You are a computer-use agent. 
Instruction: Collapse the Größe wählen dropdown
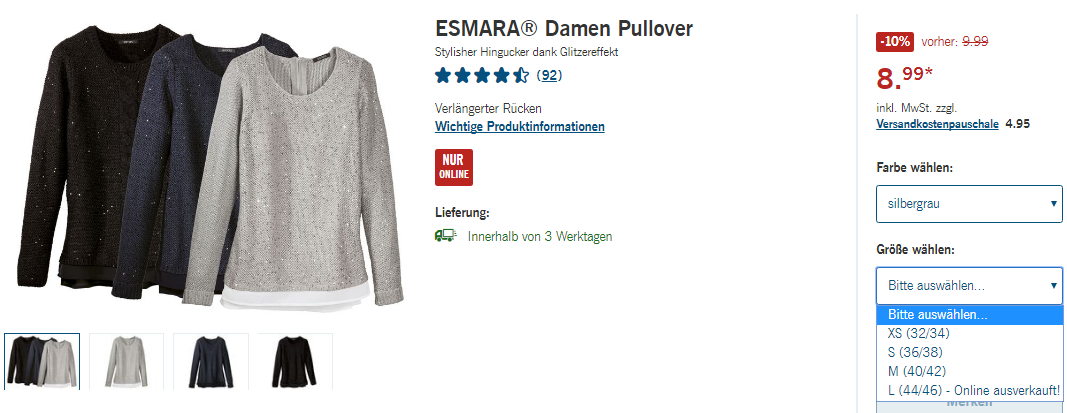pos(969,286)
